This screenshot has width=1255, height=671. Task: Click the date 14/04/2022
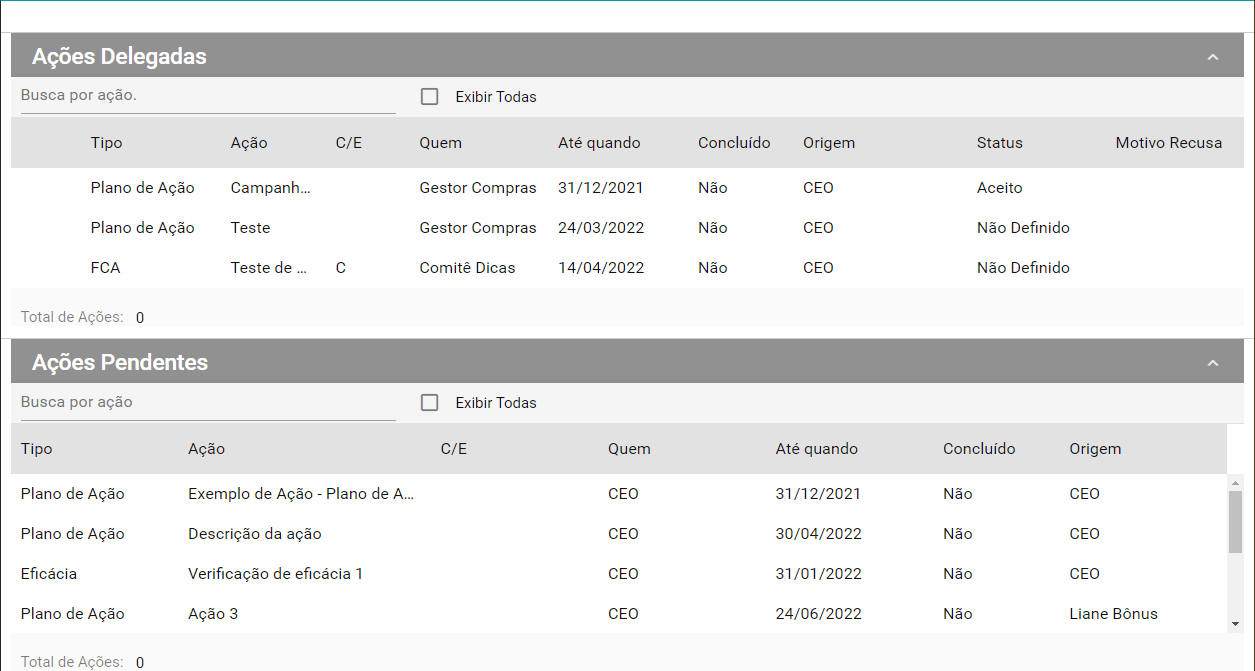coord(601,268)
